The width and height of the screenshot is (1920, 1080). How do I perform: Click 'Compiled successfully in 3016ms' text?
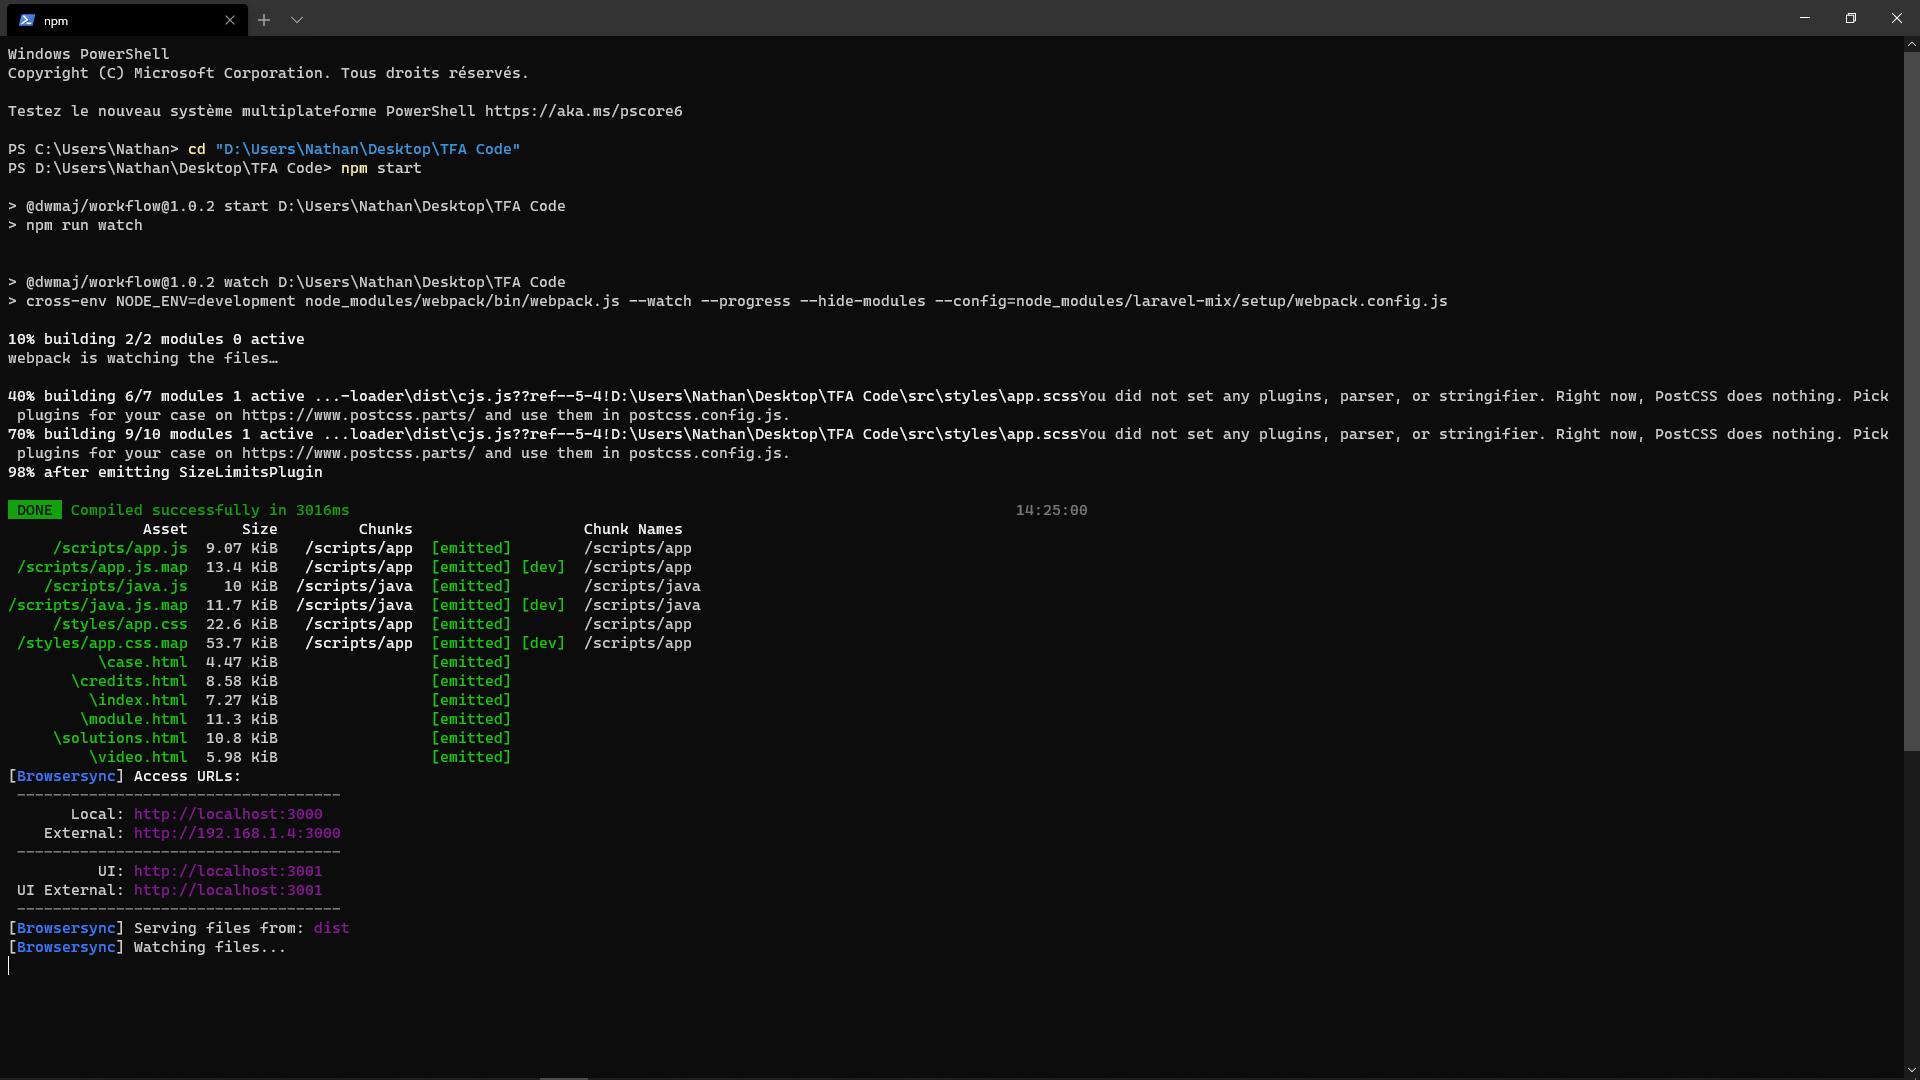pos(210,510)
